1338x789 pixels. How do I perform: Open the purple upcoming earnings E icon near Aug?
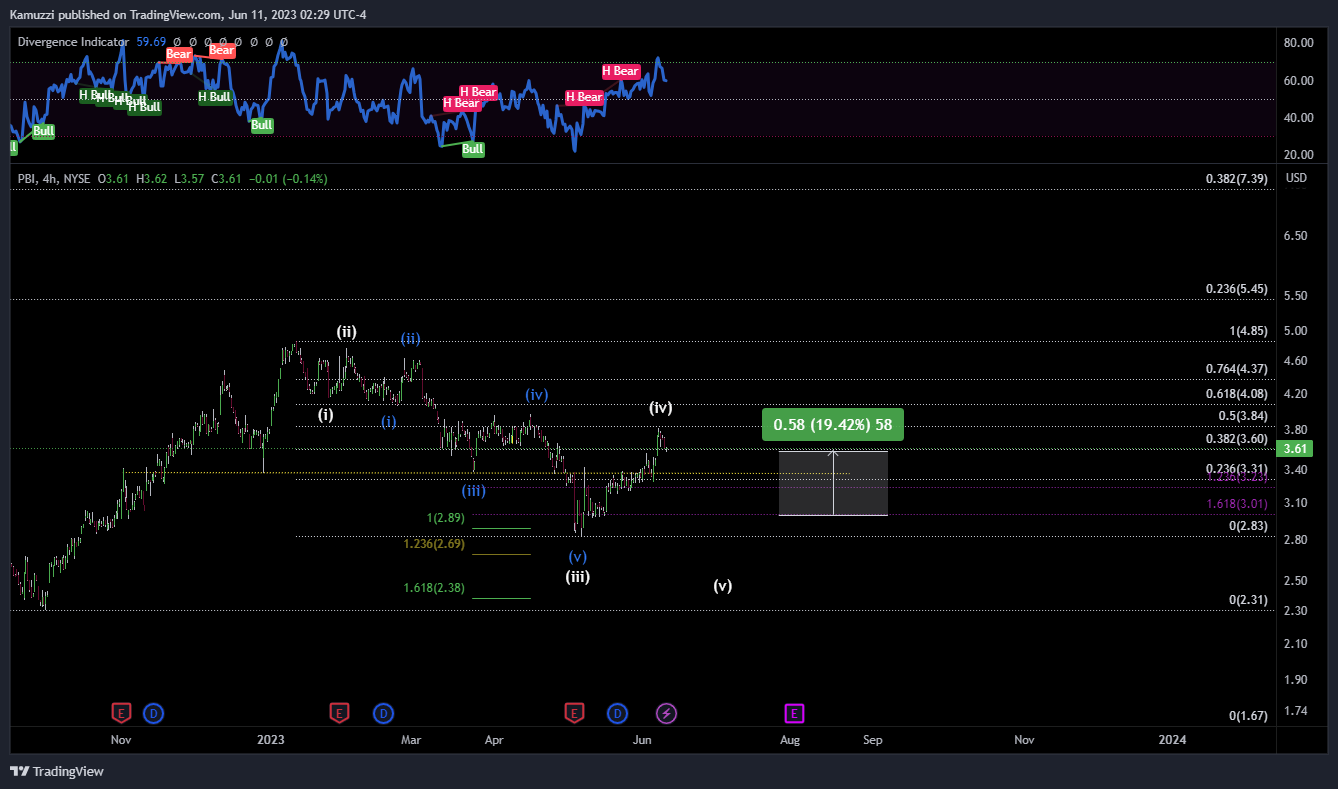point(794,713)
